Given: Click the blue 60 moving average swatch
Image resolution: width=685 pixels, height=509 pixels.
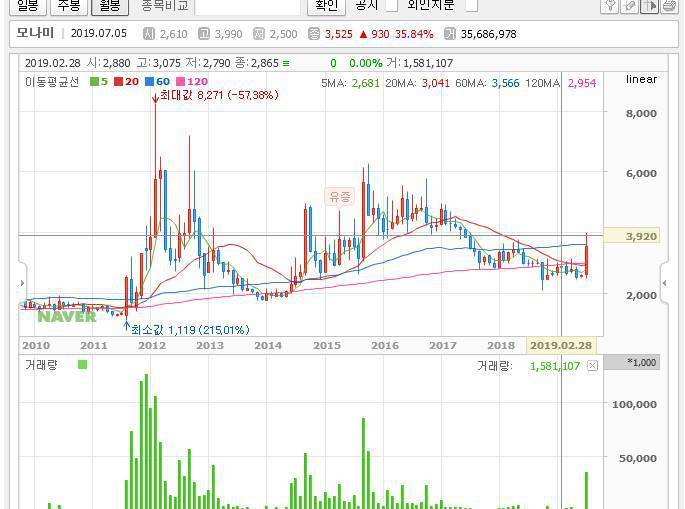Looking at the screenshot, I should pyautogui.click(x=149, y=81).
